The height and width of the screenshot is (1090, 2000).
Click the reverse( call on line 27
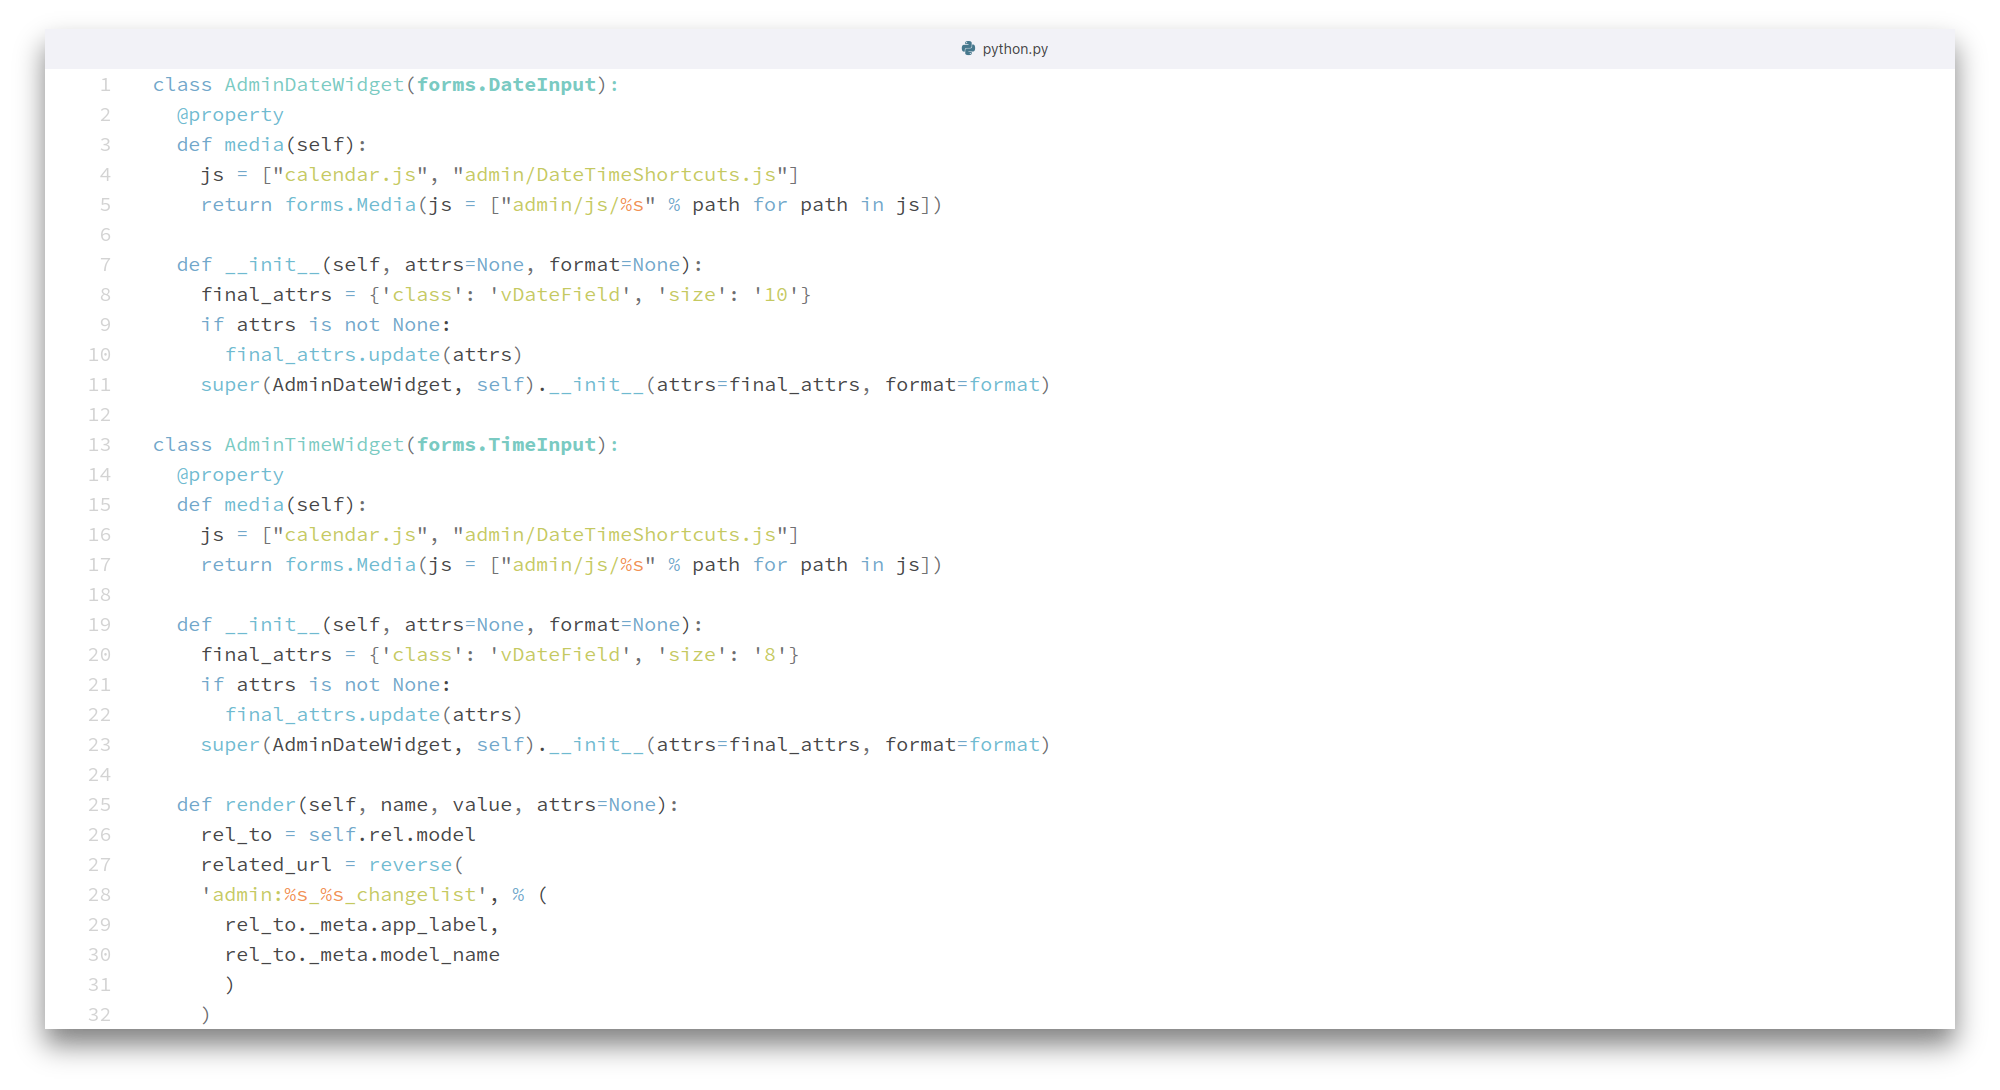(x=415, y=865)
